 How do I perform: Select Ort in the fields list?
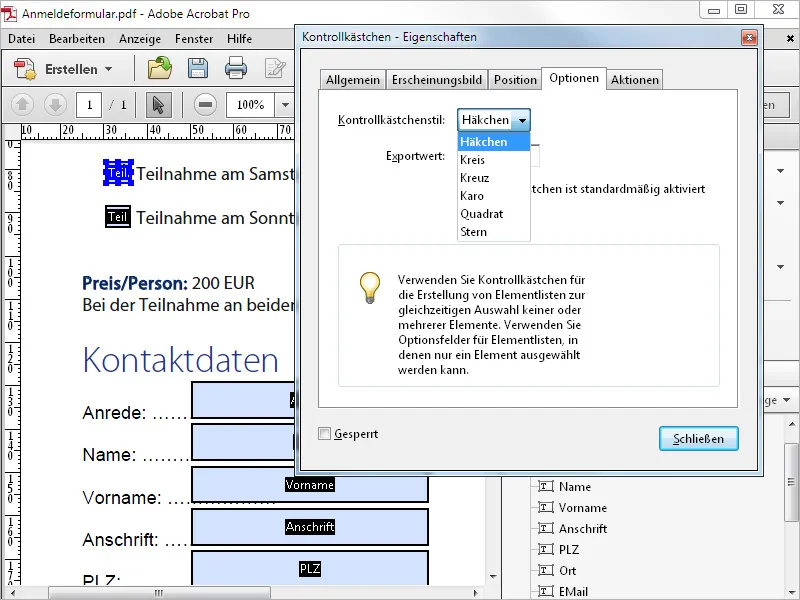point(567,570)
